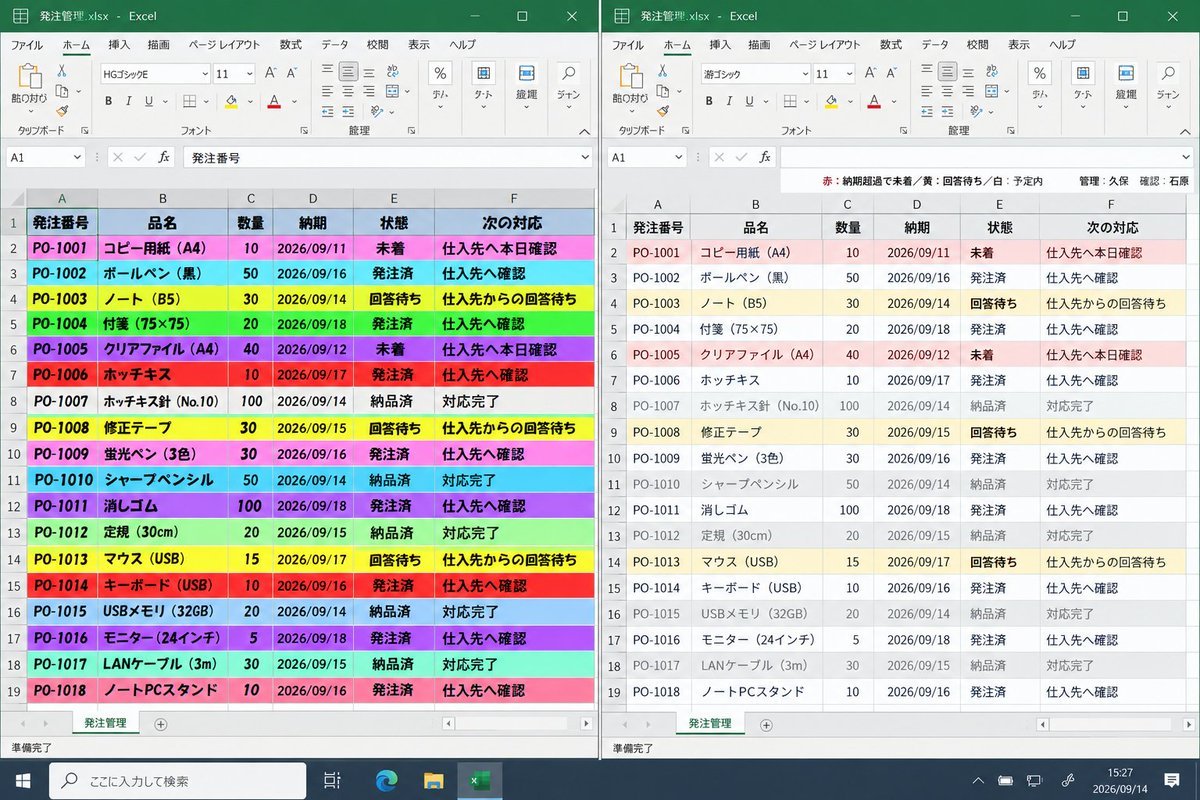
Task: Open Task View on the taskbar
Action: coord(332,780)
